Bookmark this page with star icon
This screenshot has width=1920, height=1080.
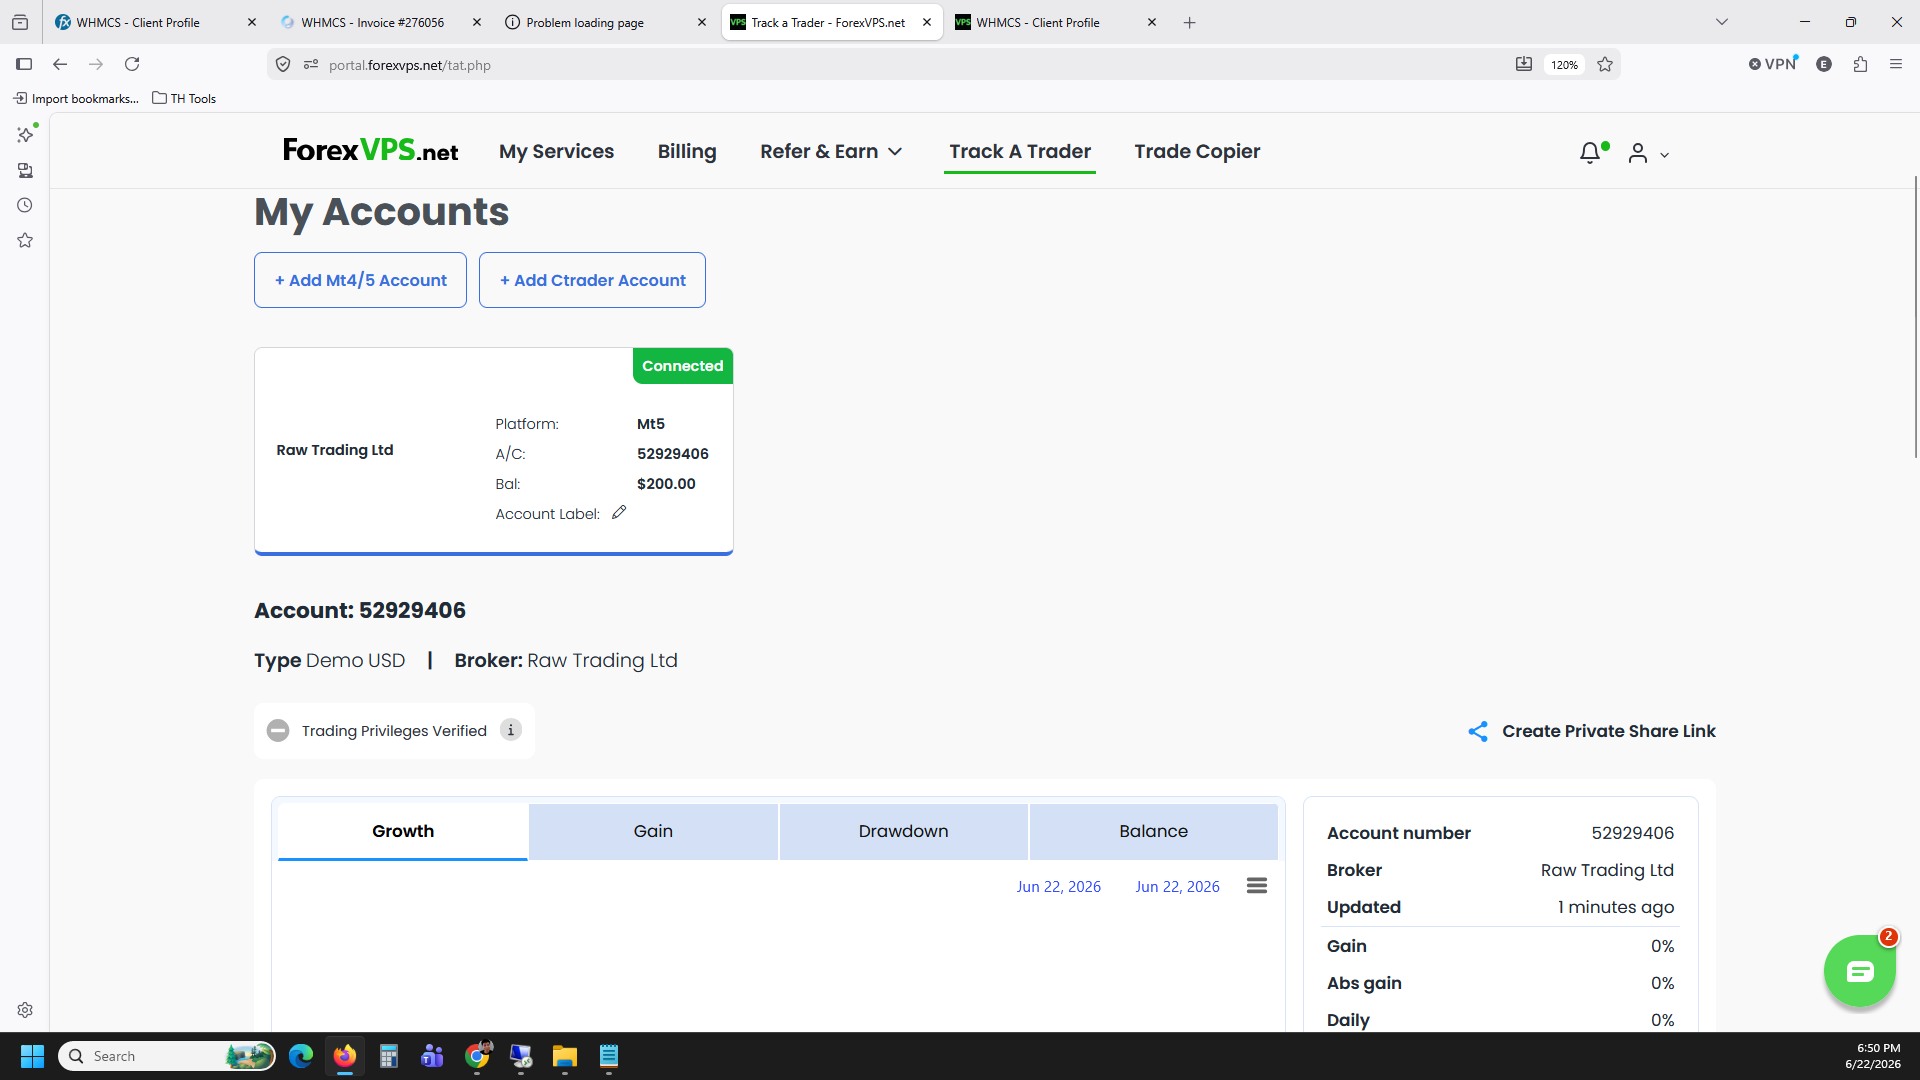click(1605, 64)
